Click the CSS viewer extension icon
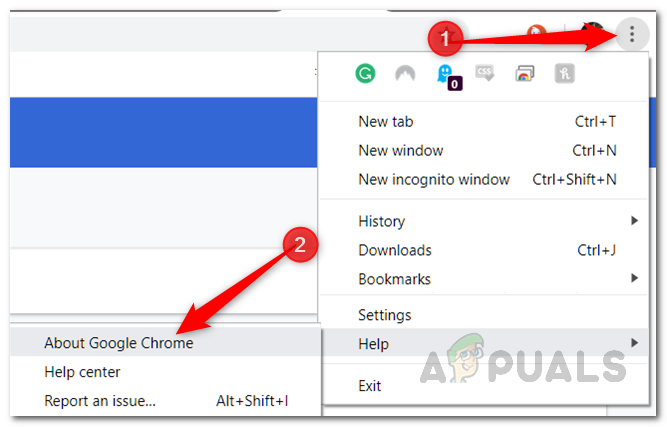Screen dimensions: 667x427 tap(485, 73)
